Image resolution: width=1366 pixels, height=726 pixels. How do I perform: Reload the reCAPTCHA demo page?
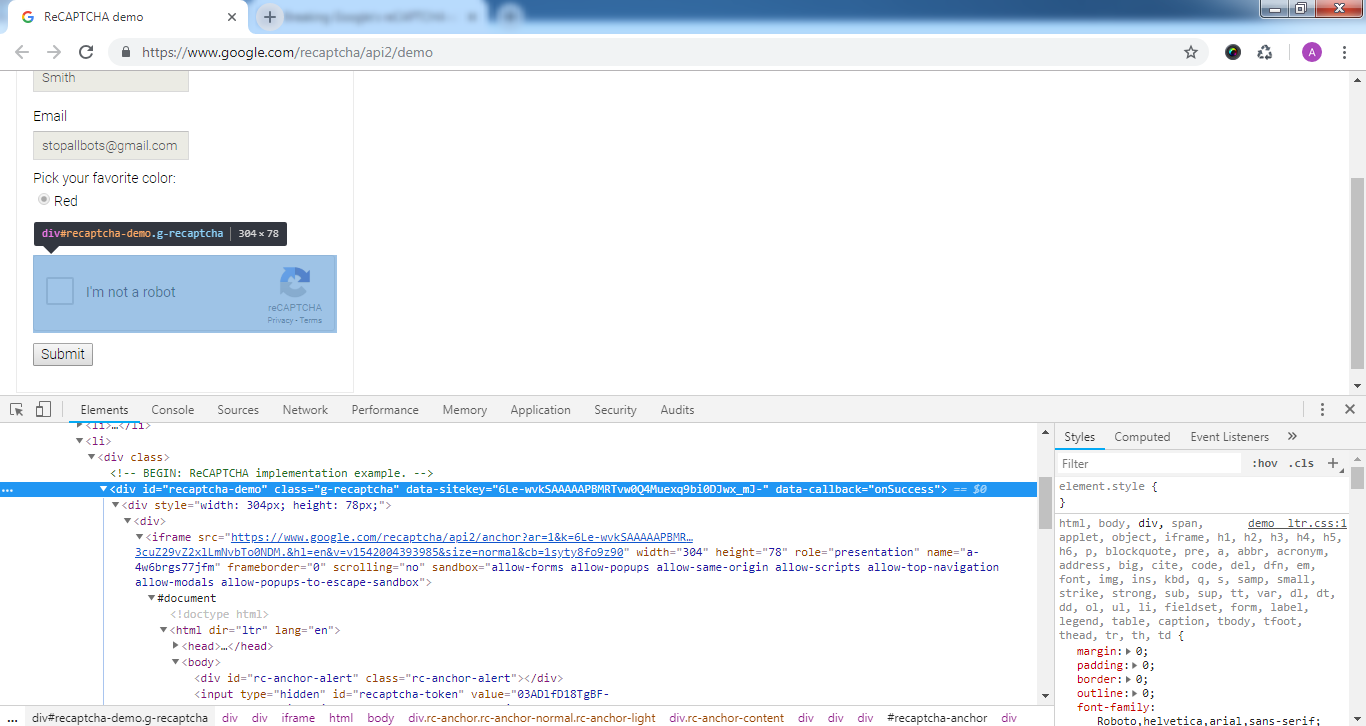pos(87,52)
